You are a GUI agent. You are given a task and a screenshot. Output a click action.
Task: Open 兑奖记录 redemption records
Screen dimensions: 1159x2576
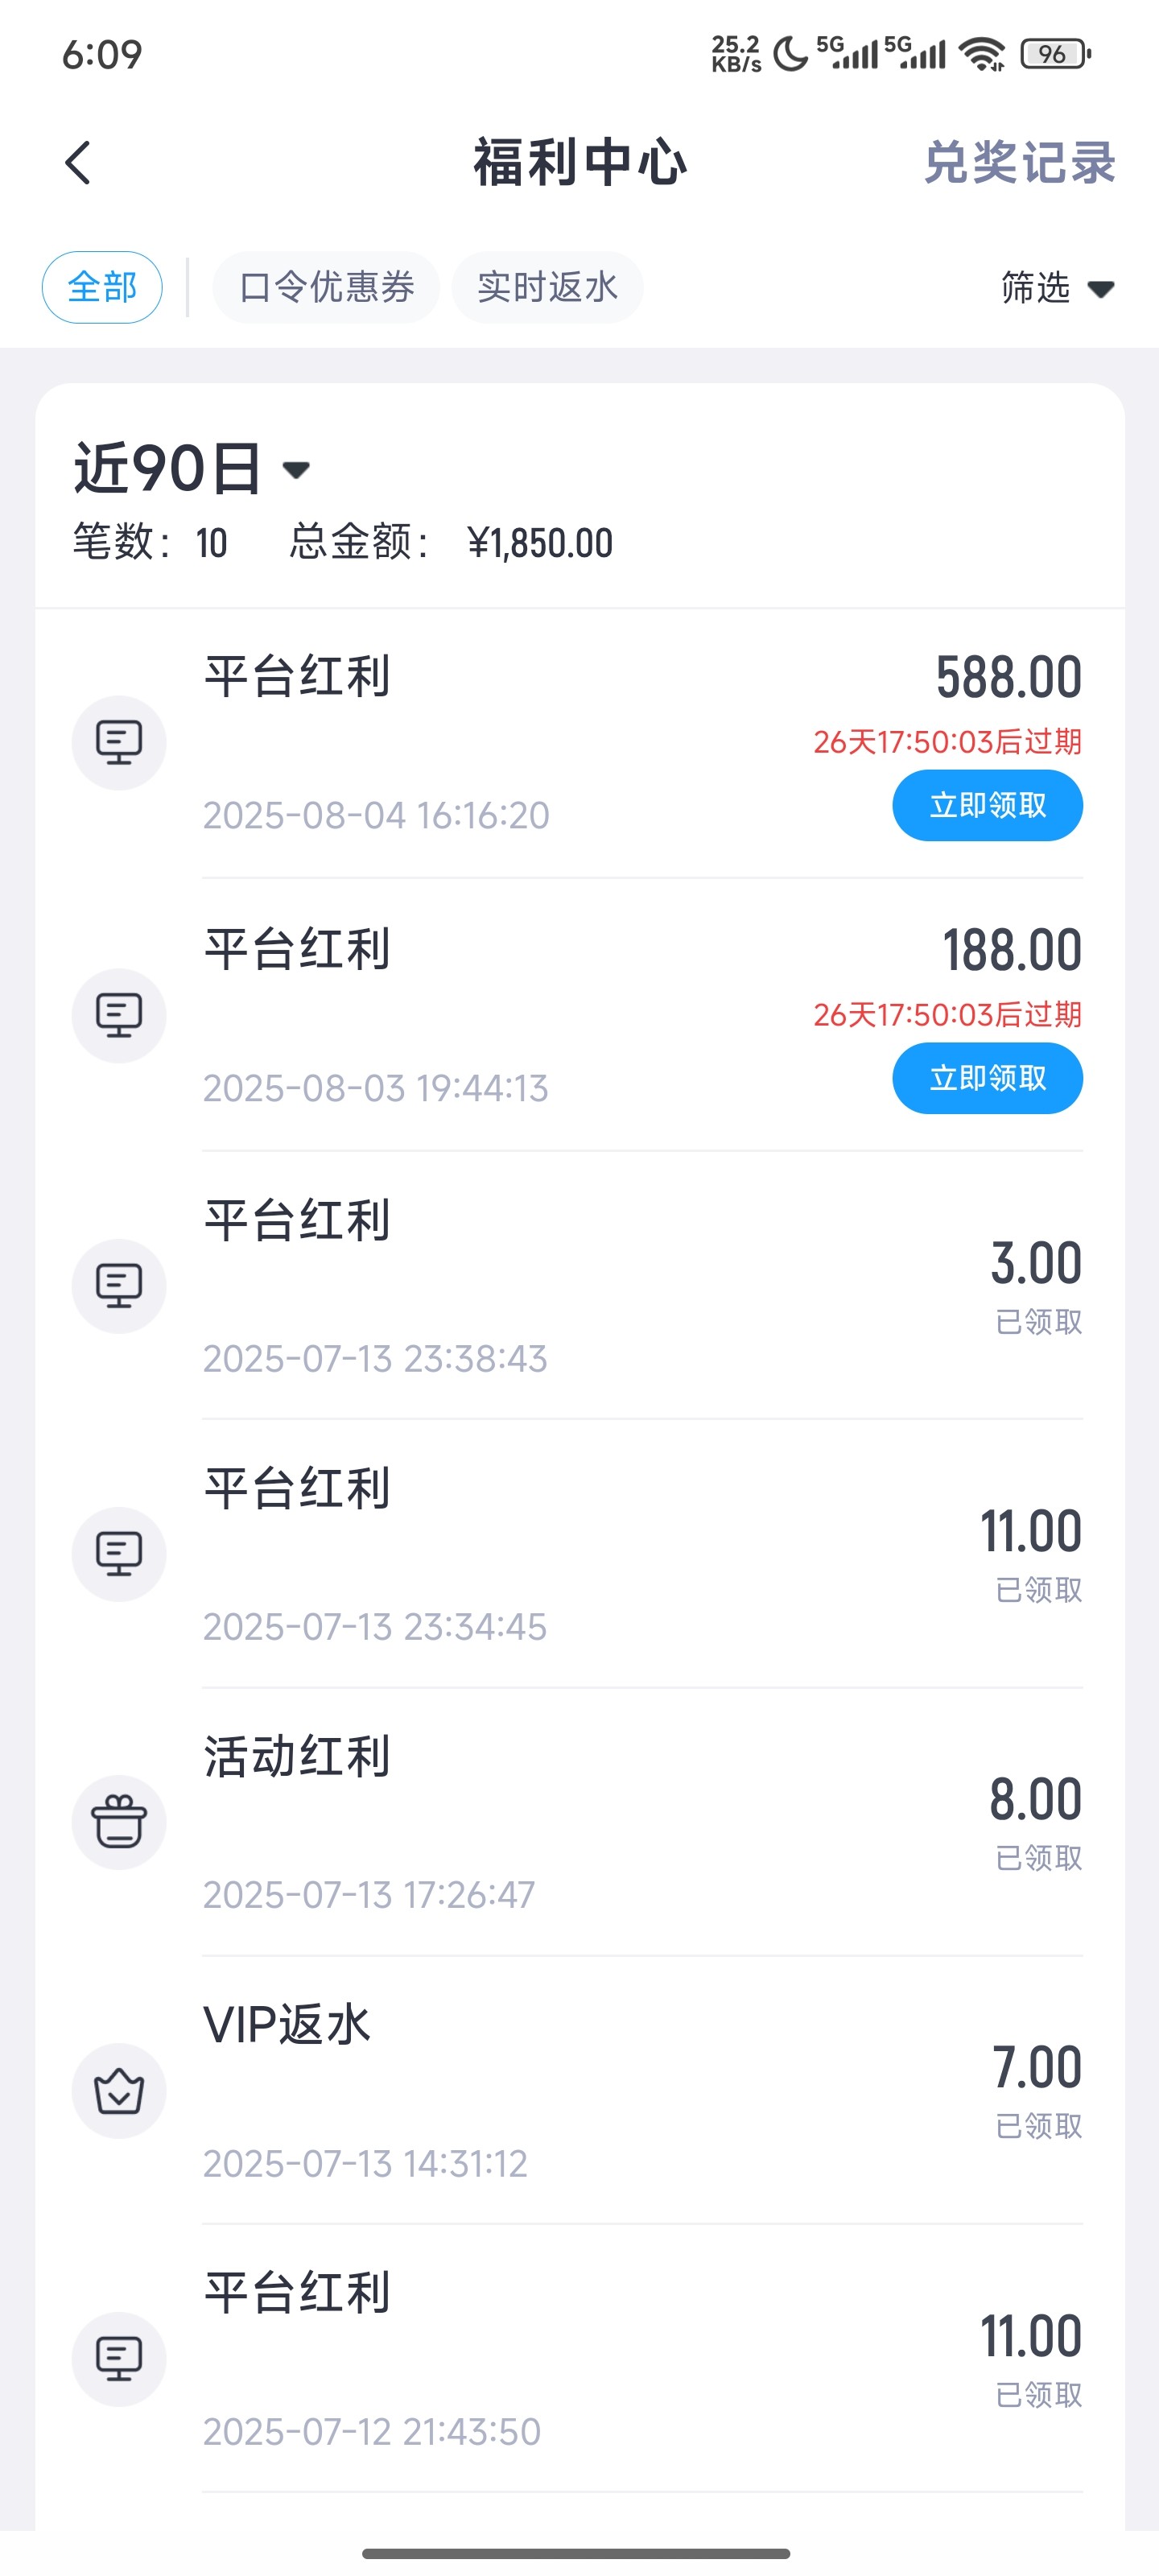(1018, 163)
